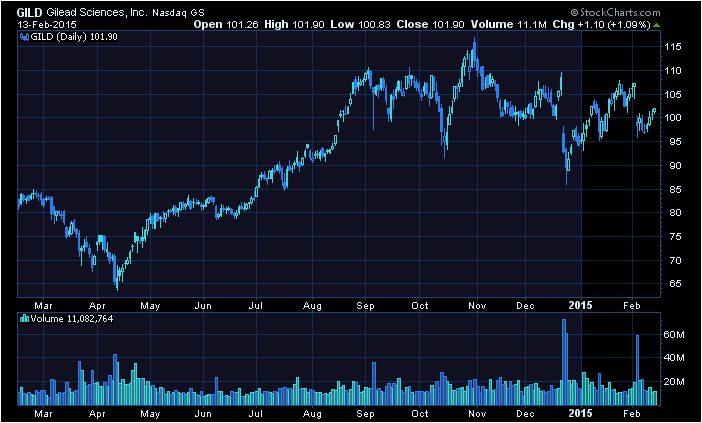
Task: Click Apr on the price chart date axis
Action: [x=97, y=306]
